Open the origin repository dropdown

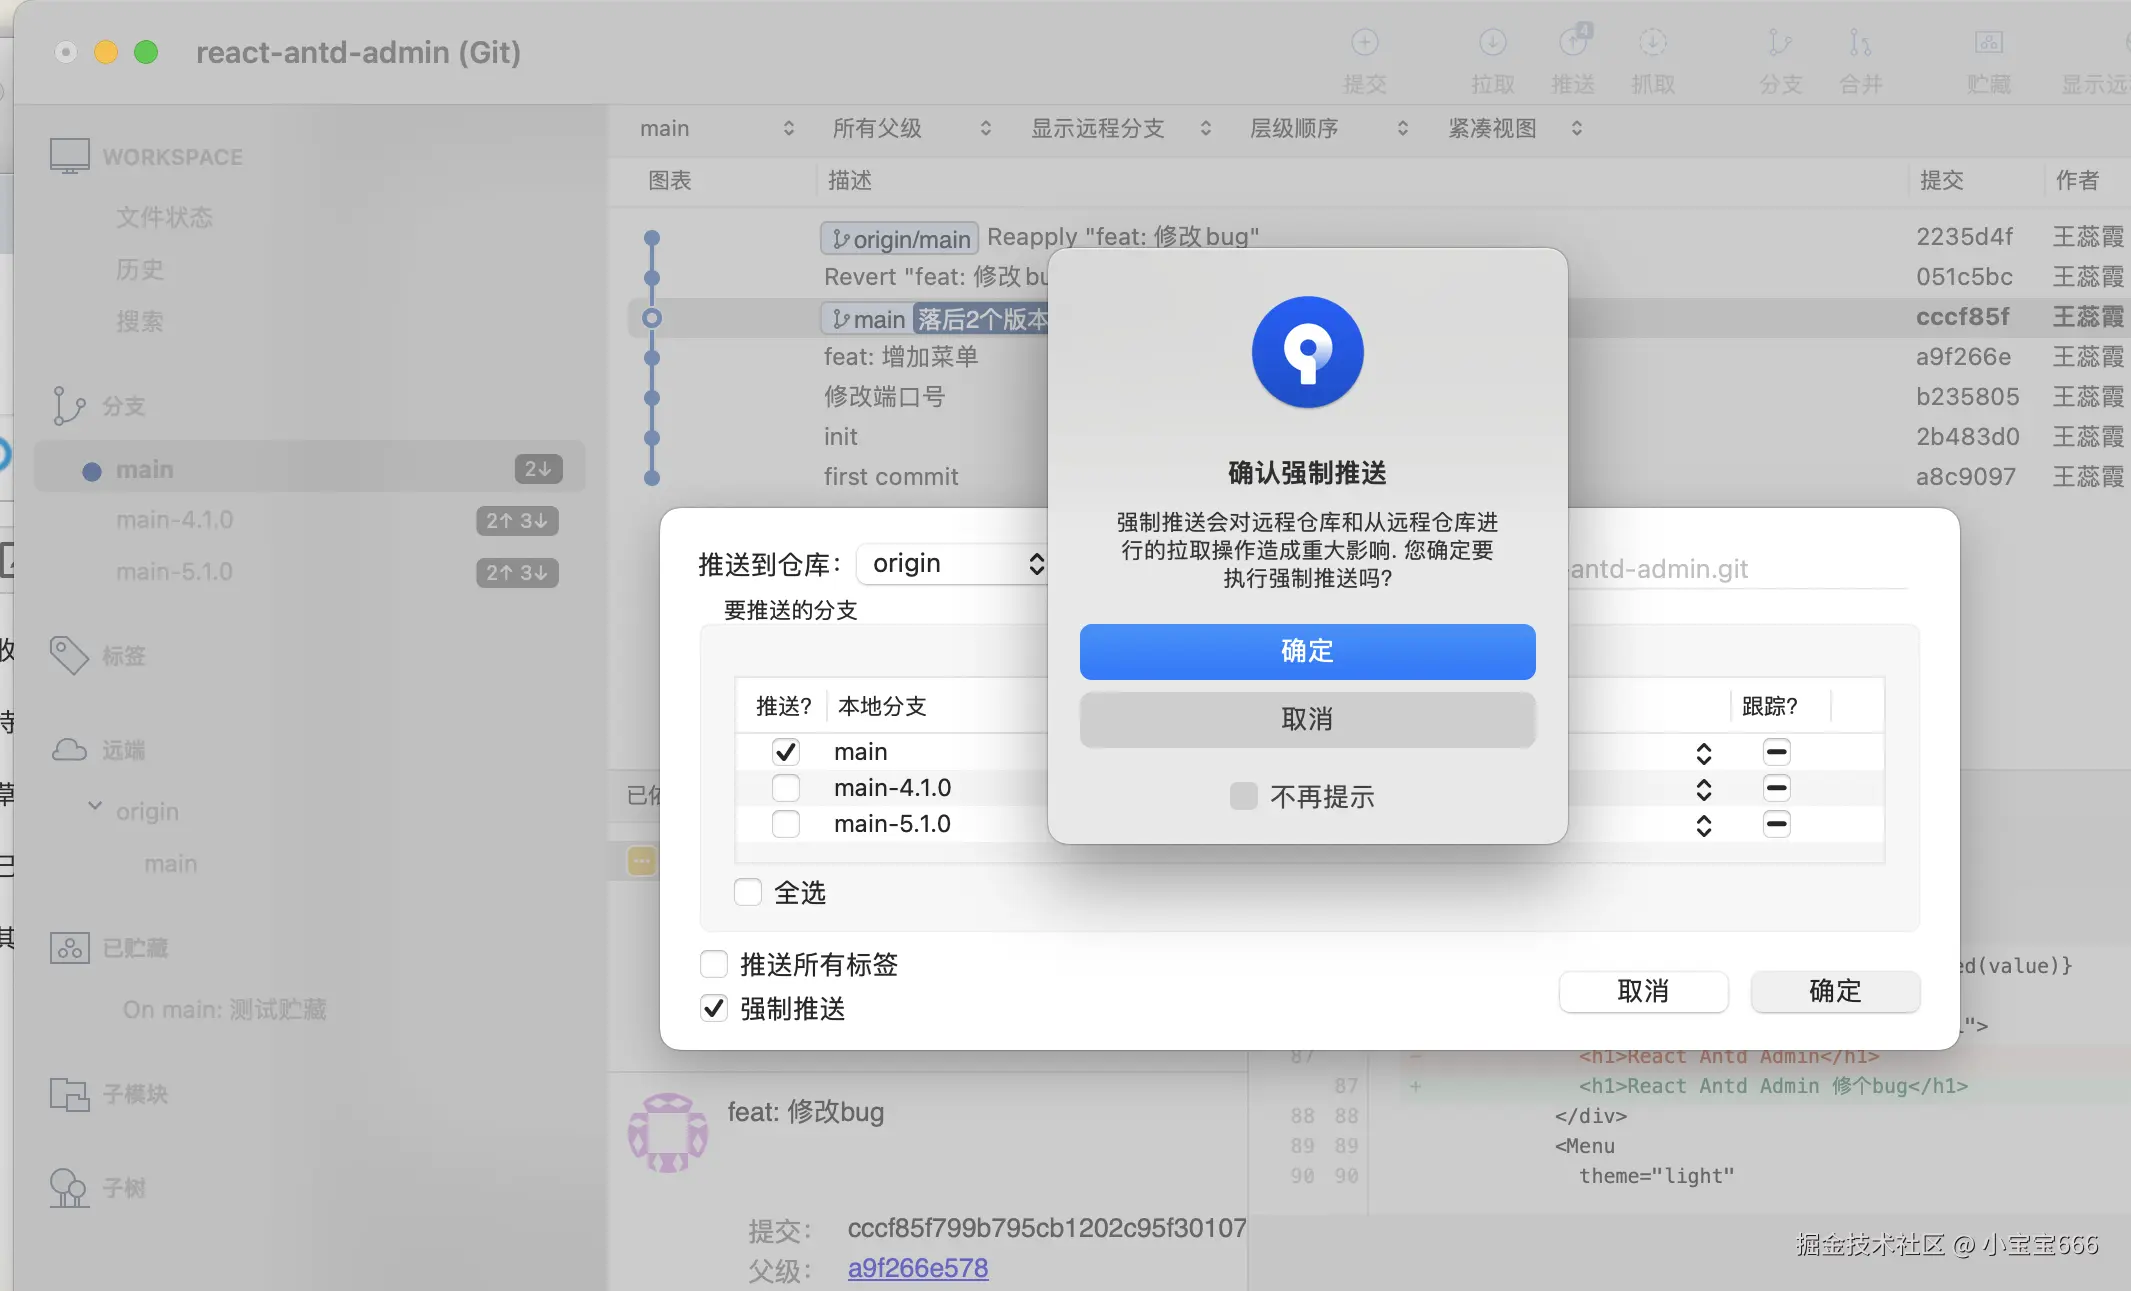coord(952,563)
